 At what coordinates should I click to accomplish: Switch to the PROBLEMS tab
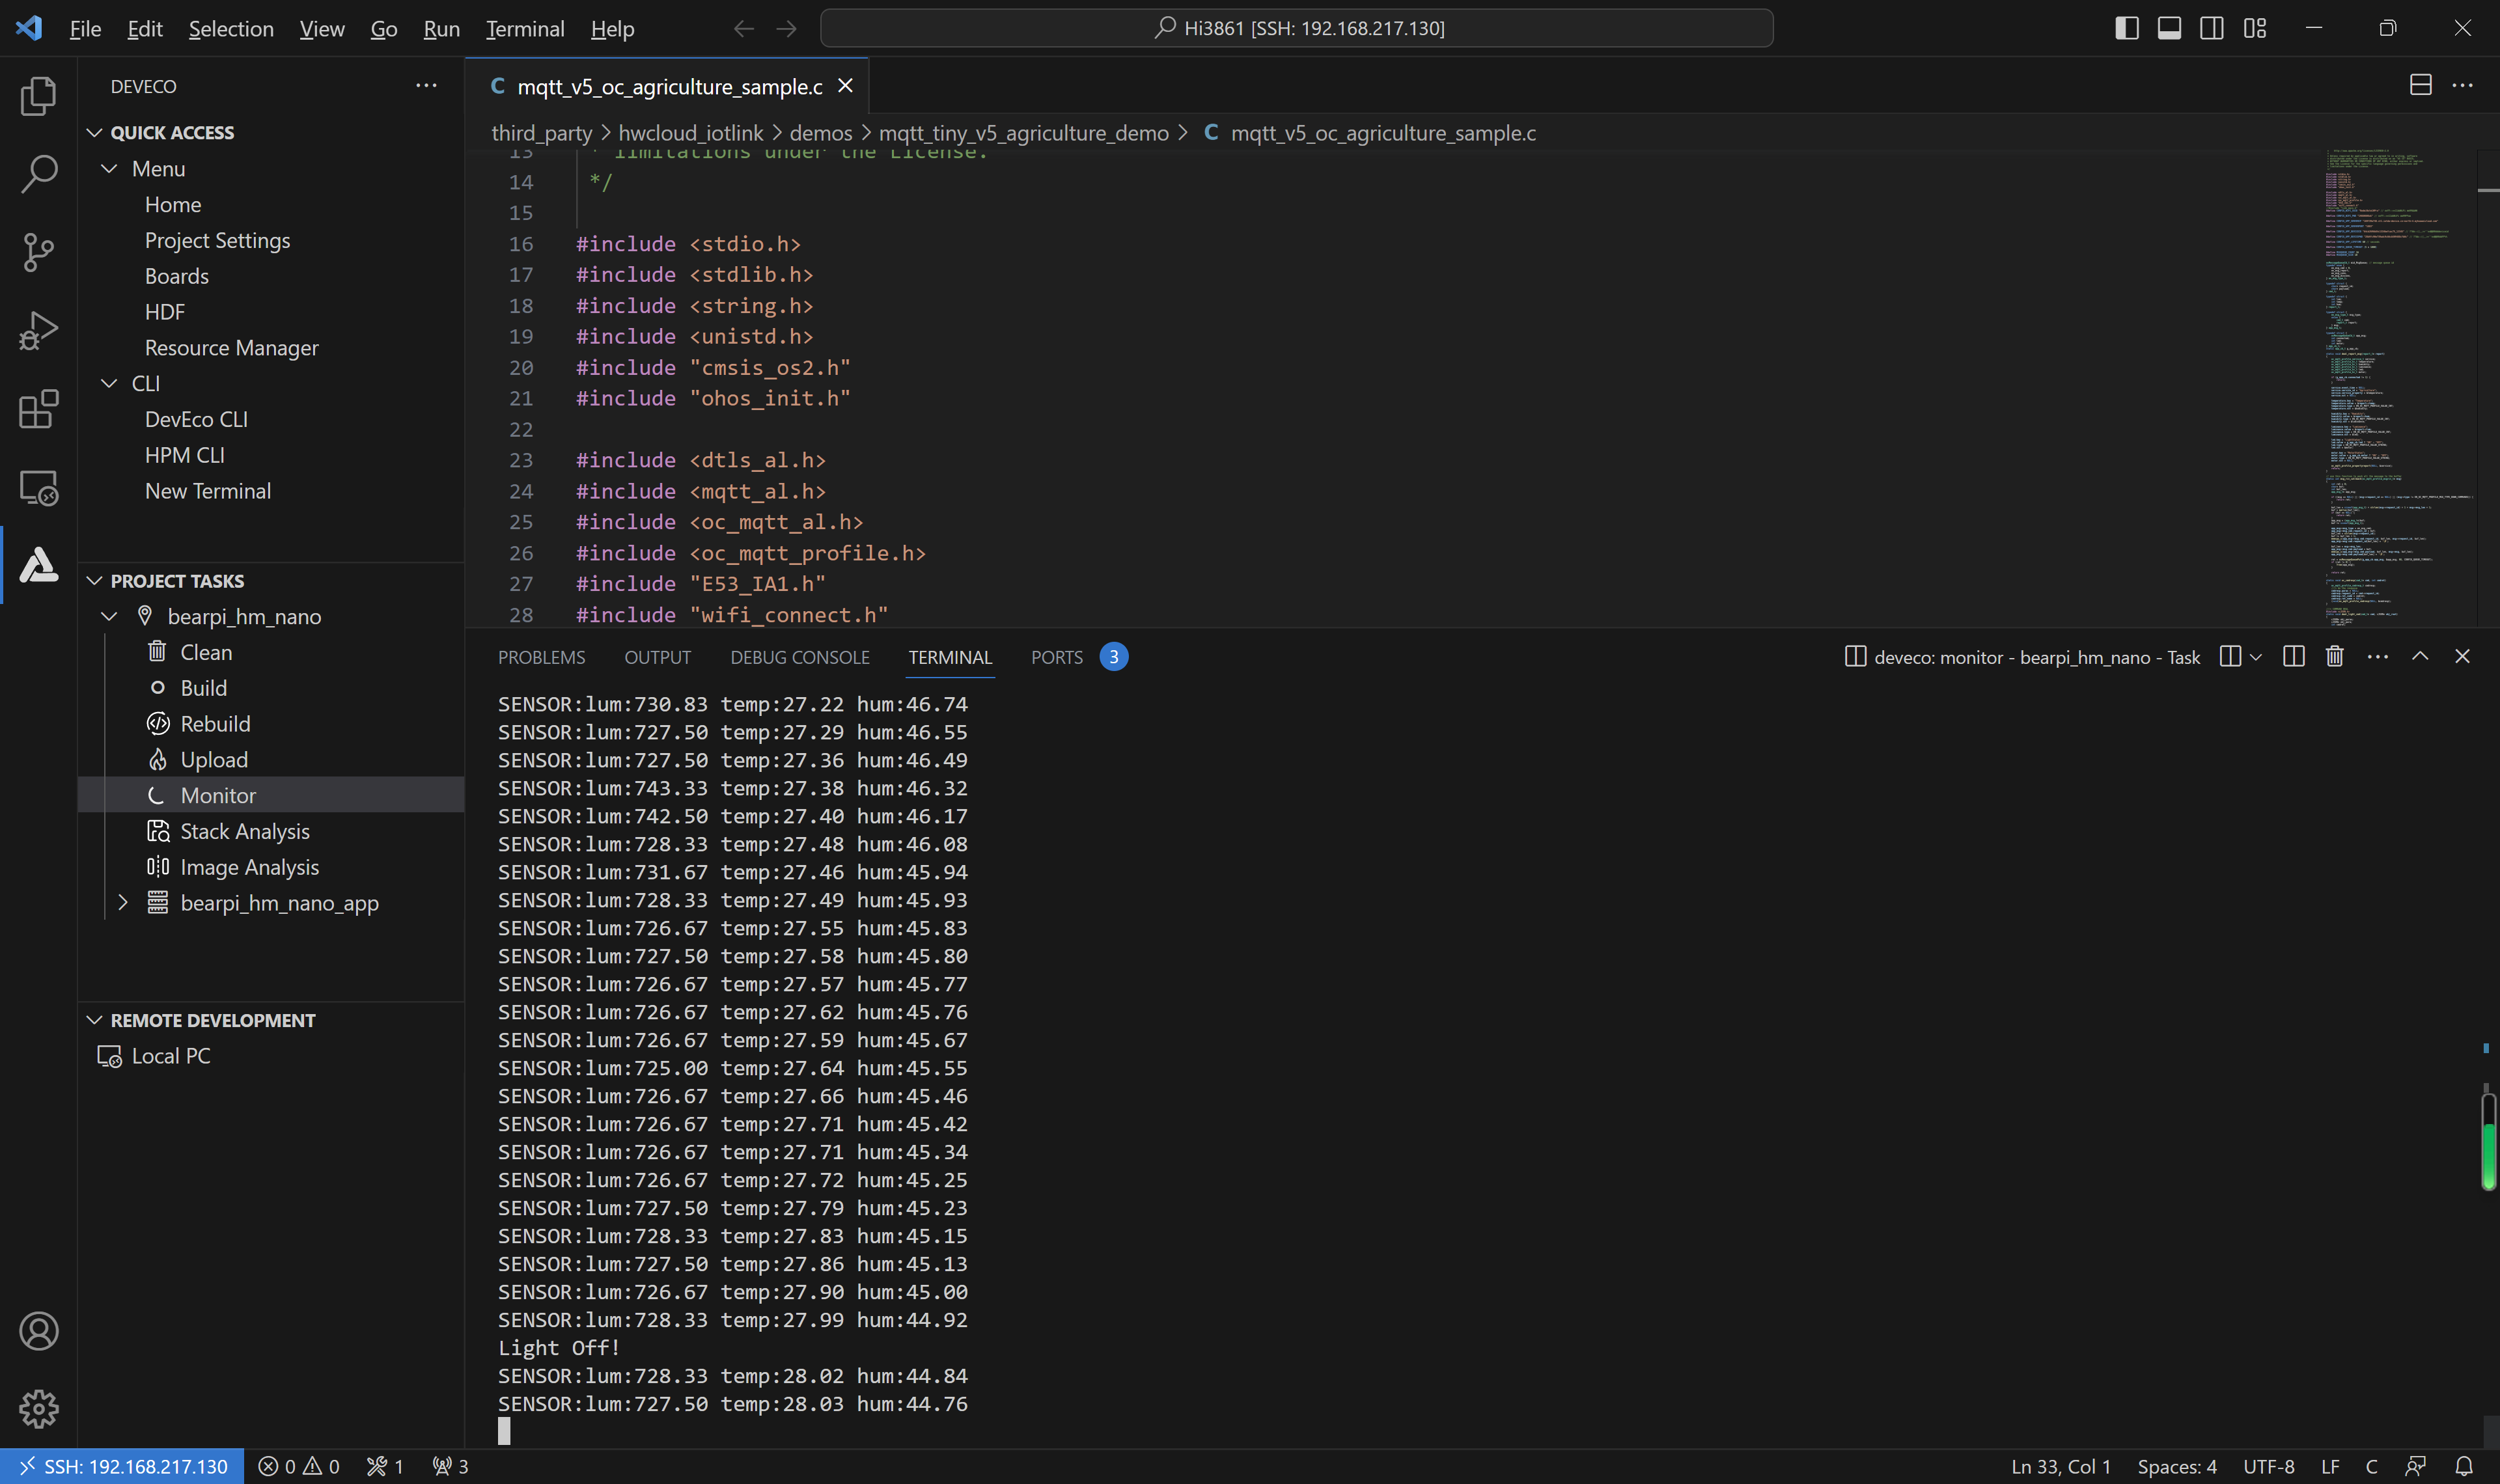click(541, 657)
